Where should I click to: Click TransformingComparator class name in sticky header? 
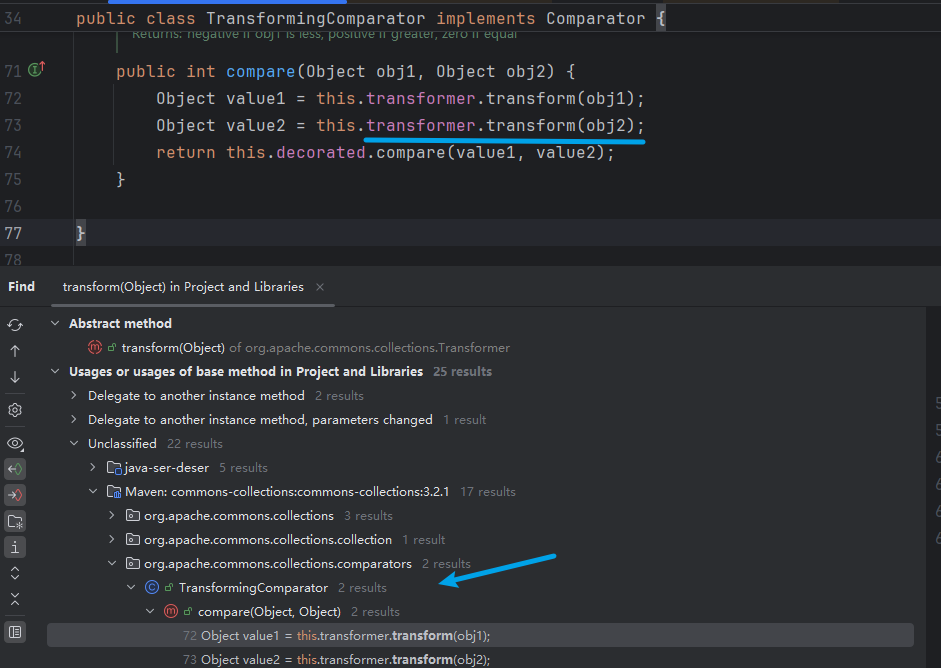coord(316,19)
